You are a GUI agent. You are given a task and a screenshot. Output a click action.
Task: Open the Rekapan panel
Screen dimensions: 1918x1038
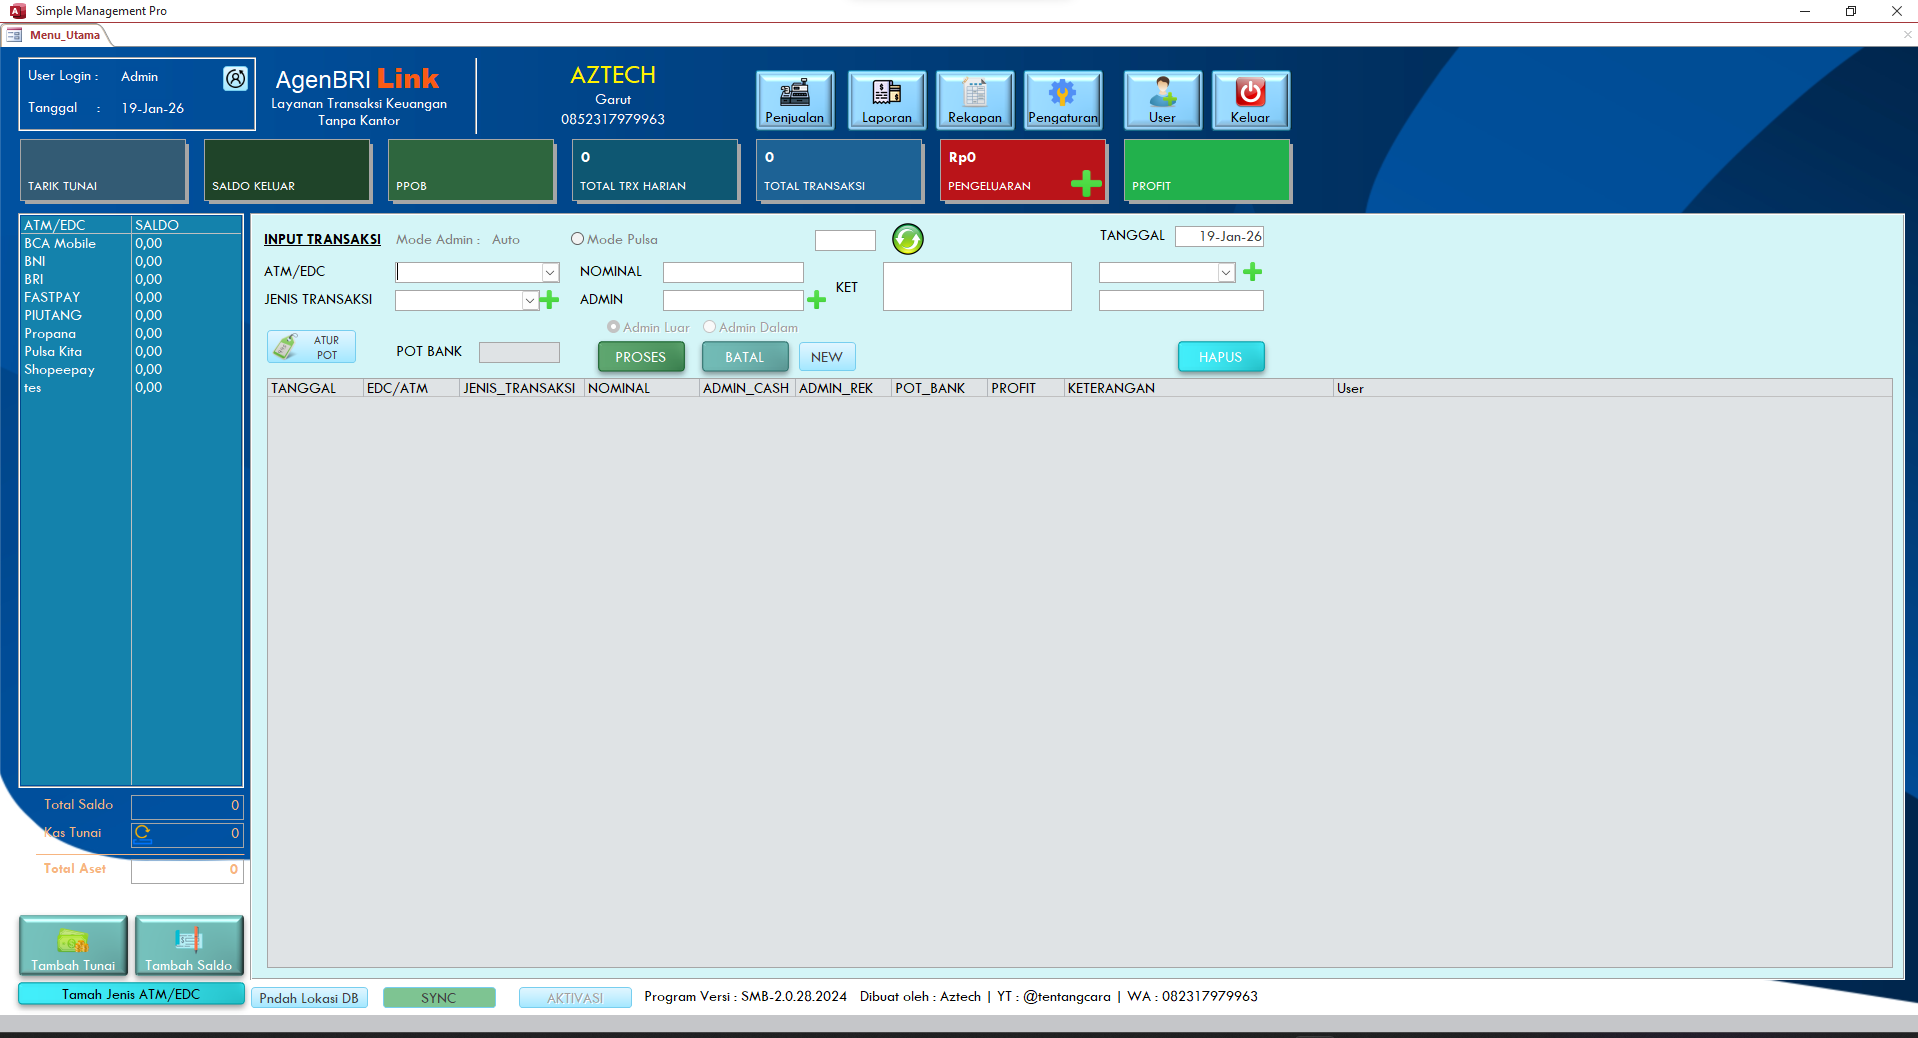973,99
